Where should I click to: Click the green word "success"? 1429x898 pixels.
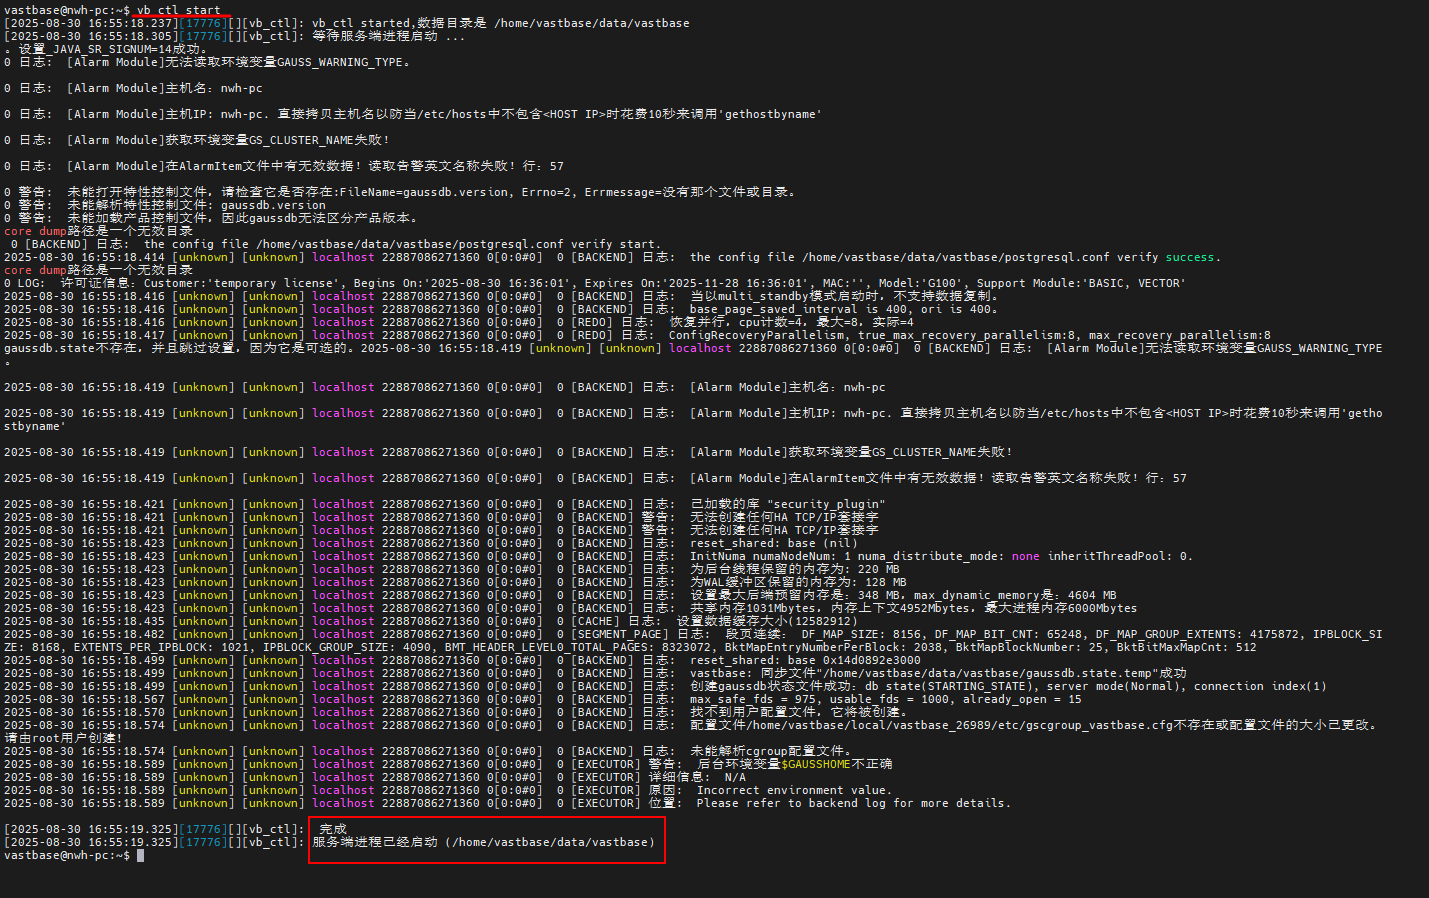(1189, 257)
